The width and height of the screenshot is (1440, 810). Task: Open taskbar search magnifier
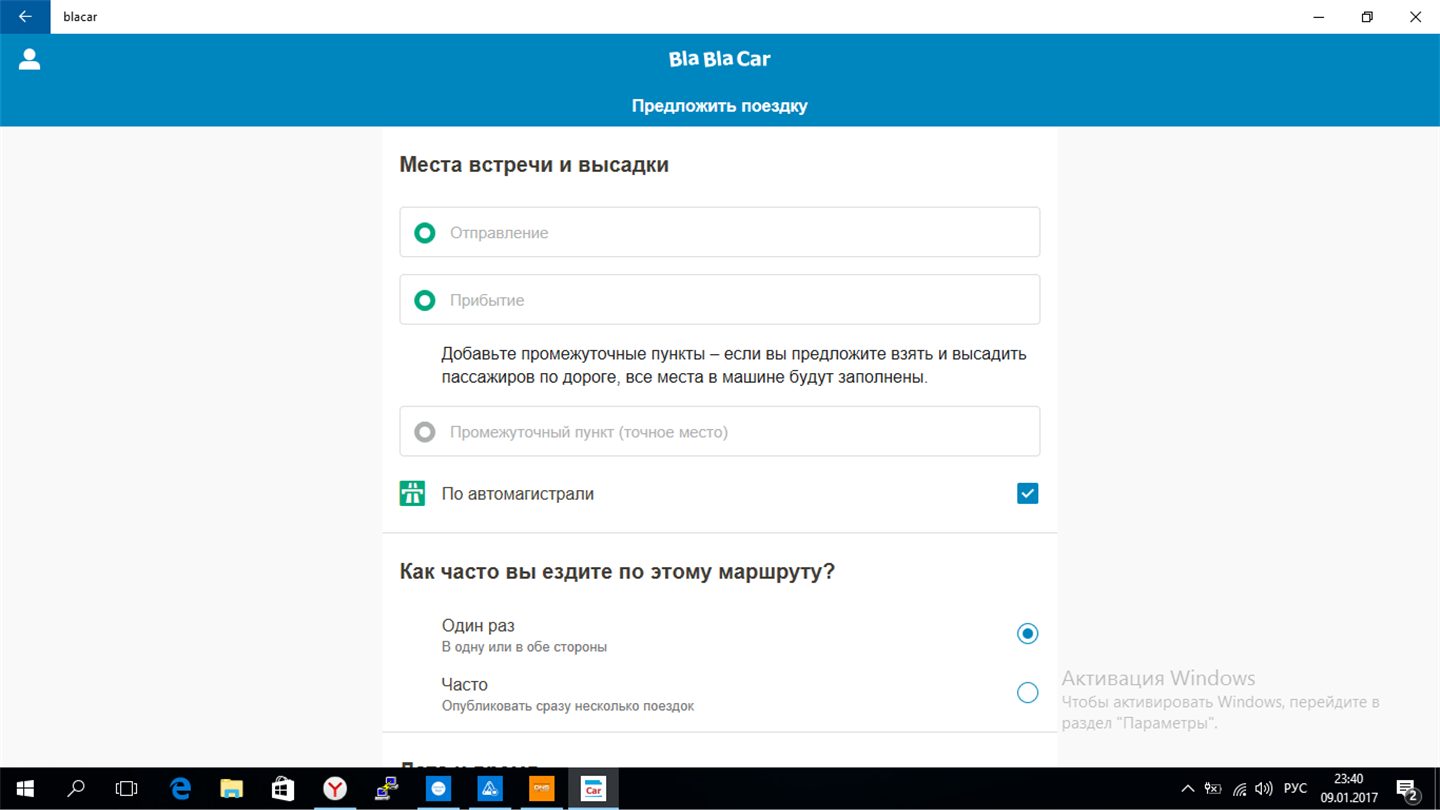point(76,789)
